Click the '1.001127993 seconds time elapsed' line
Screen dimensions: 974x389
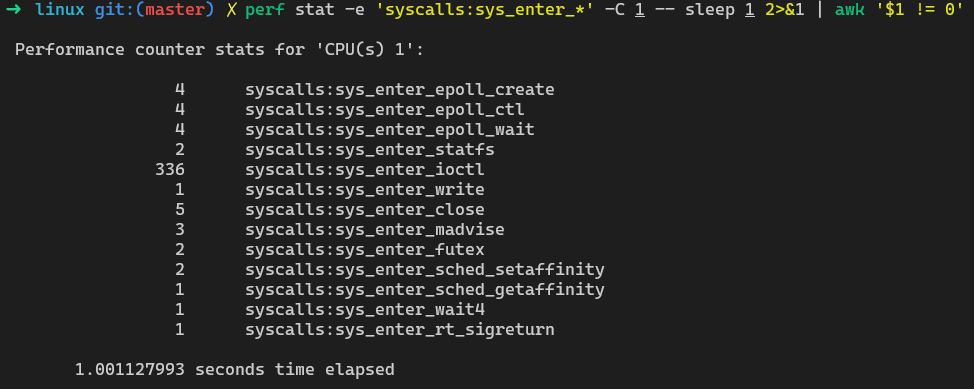pos(235,370)
